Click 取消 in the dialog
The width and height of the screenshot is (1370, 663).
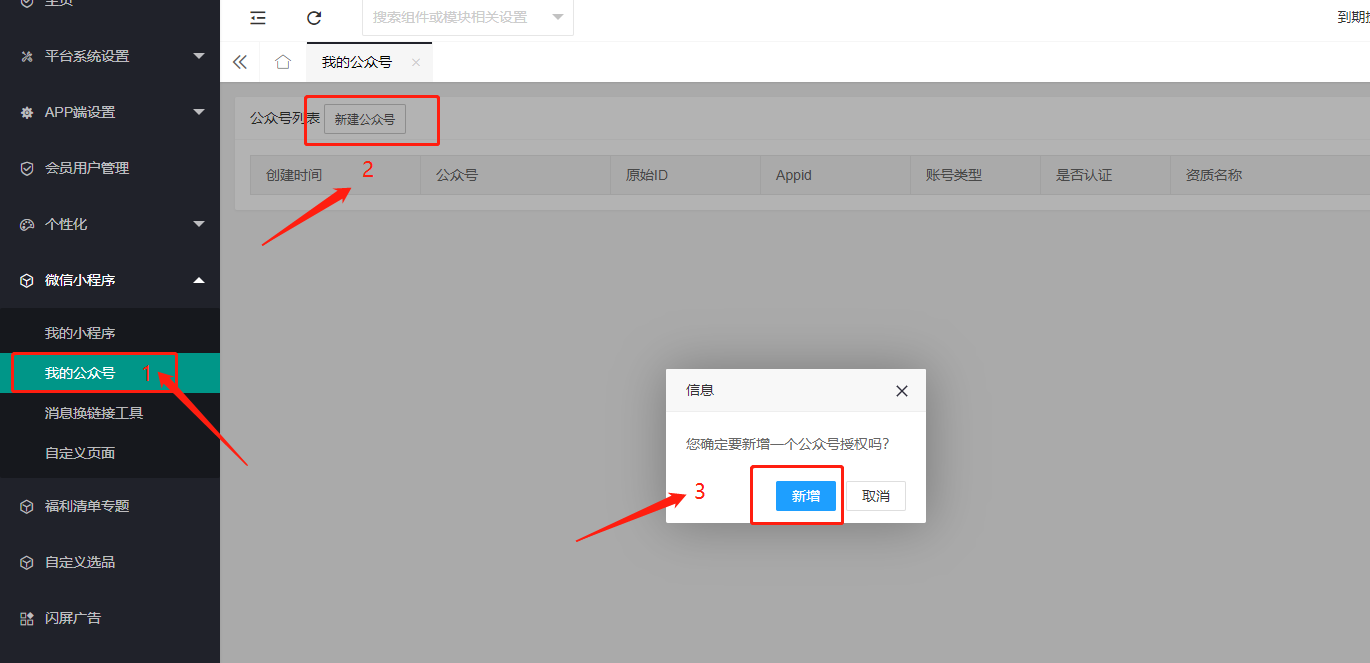point(876,496)
